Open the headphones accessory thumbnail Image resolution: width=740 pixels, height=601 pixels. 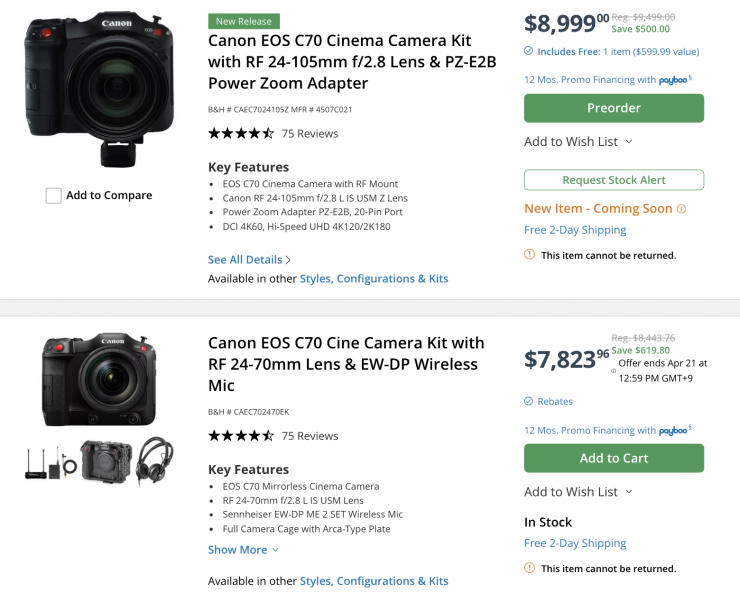tap(155, 461)
